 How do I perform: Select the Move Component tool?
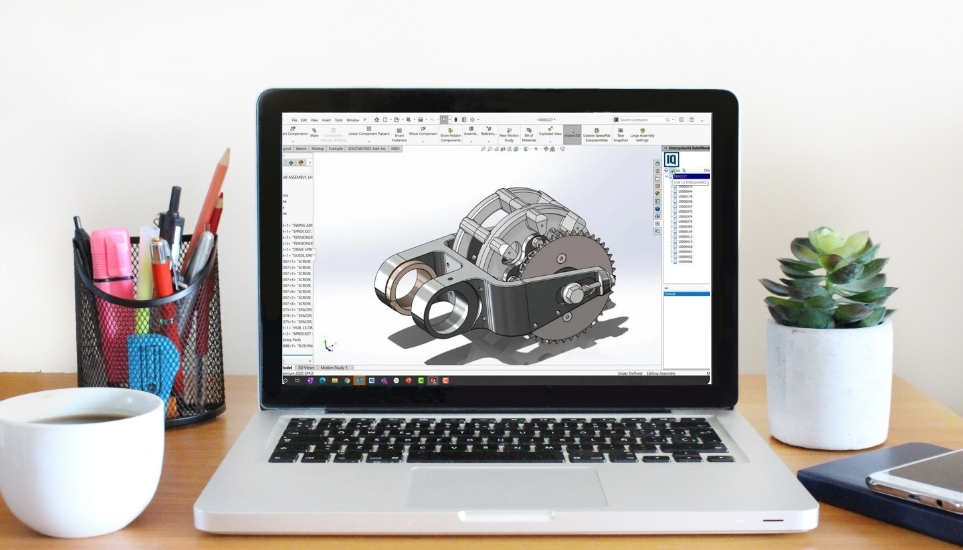[x=422, y=129]
